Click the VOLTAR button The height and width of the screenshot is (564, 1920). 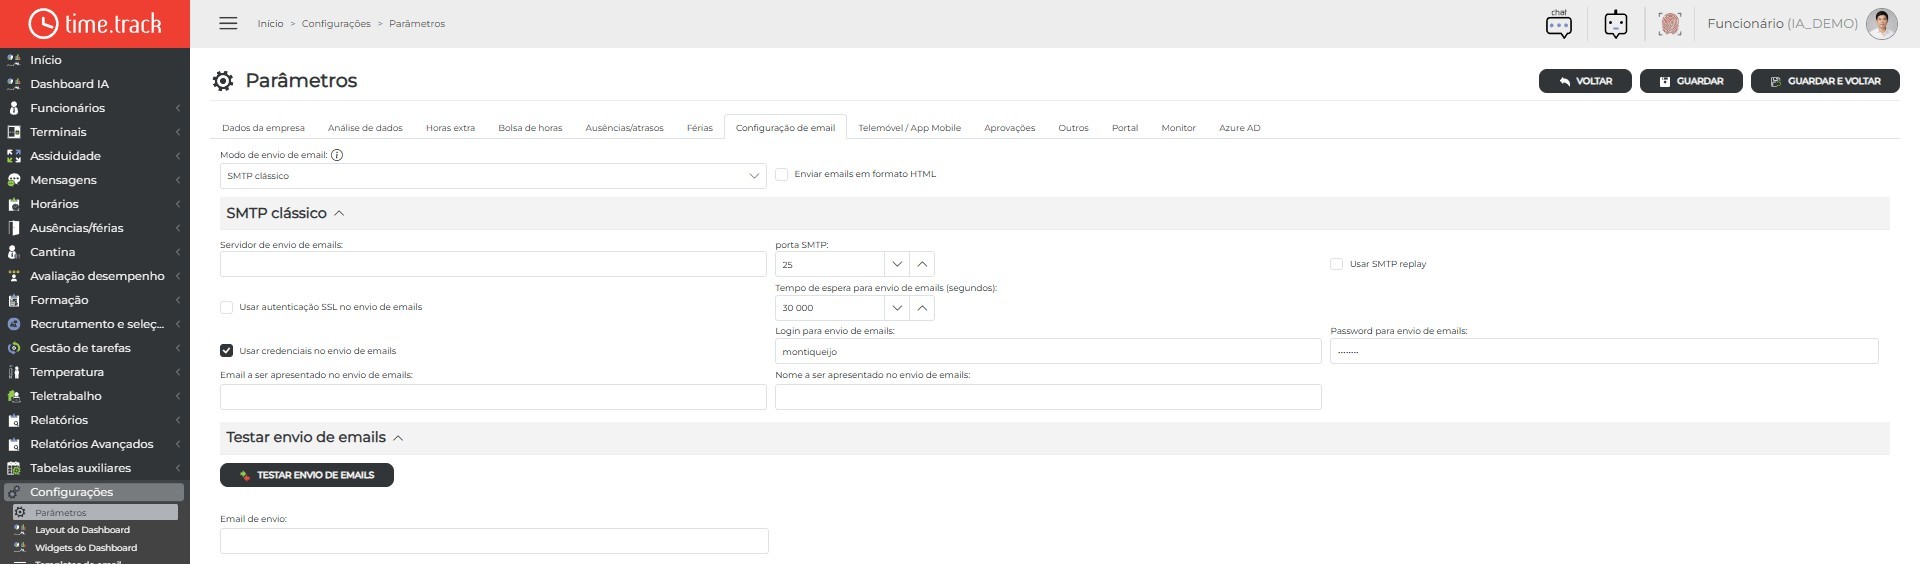pyautogui.click(x=1585, y=81)
